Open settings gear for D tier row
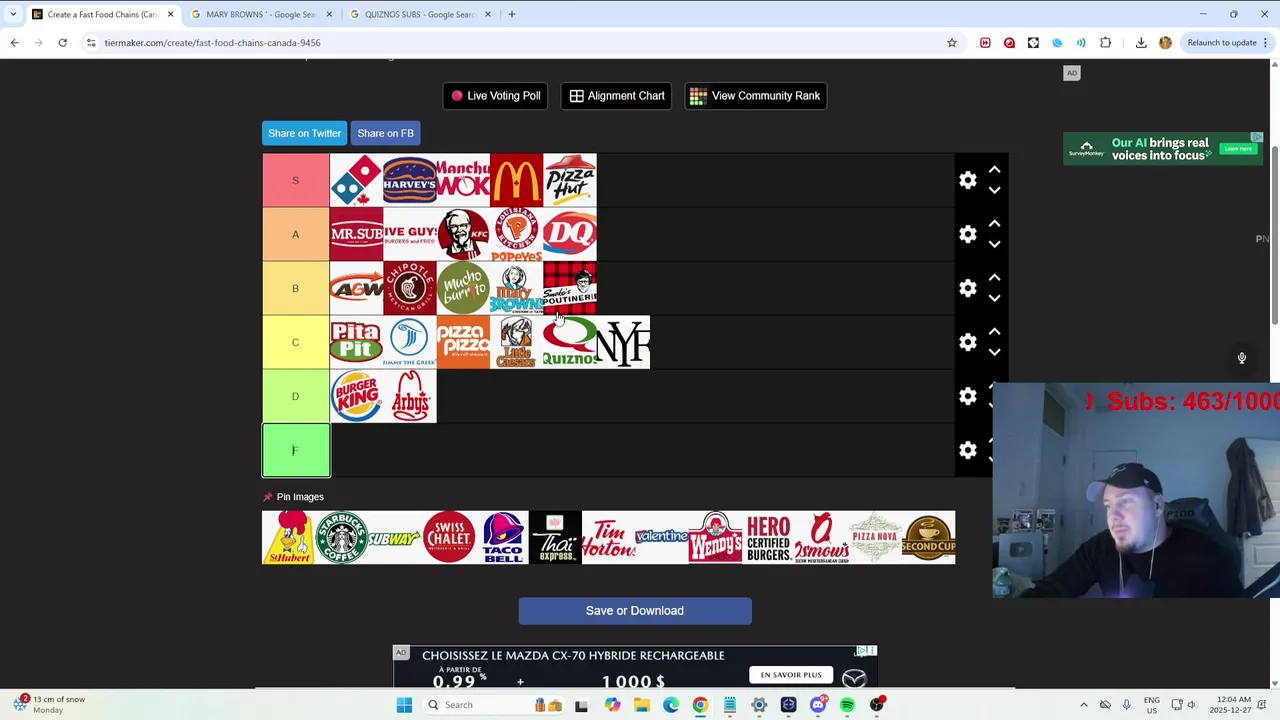This screenshot has width=1280, height=720. pos(967,396)
